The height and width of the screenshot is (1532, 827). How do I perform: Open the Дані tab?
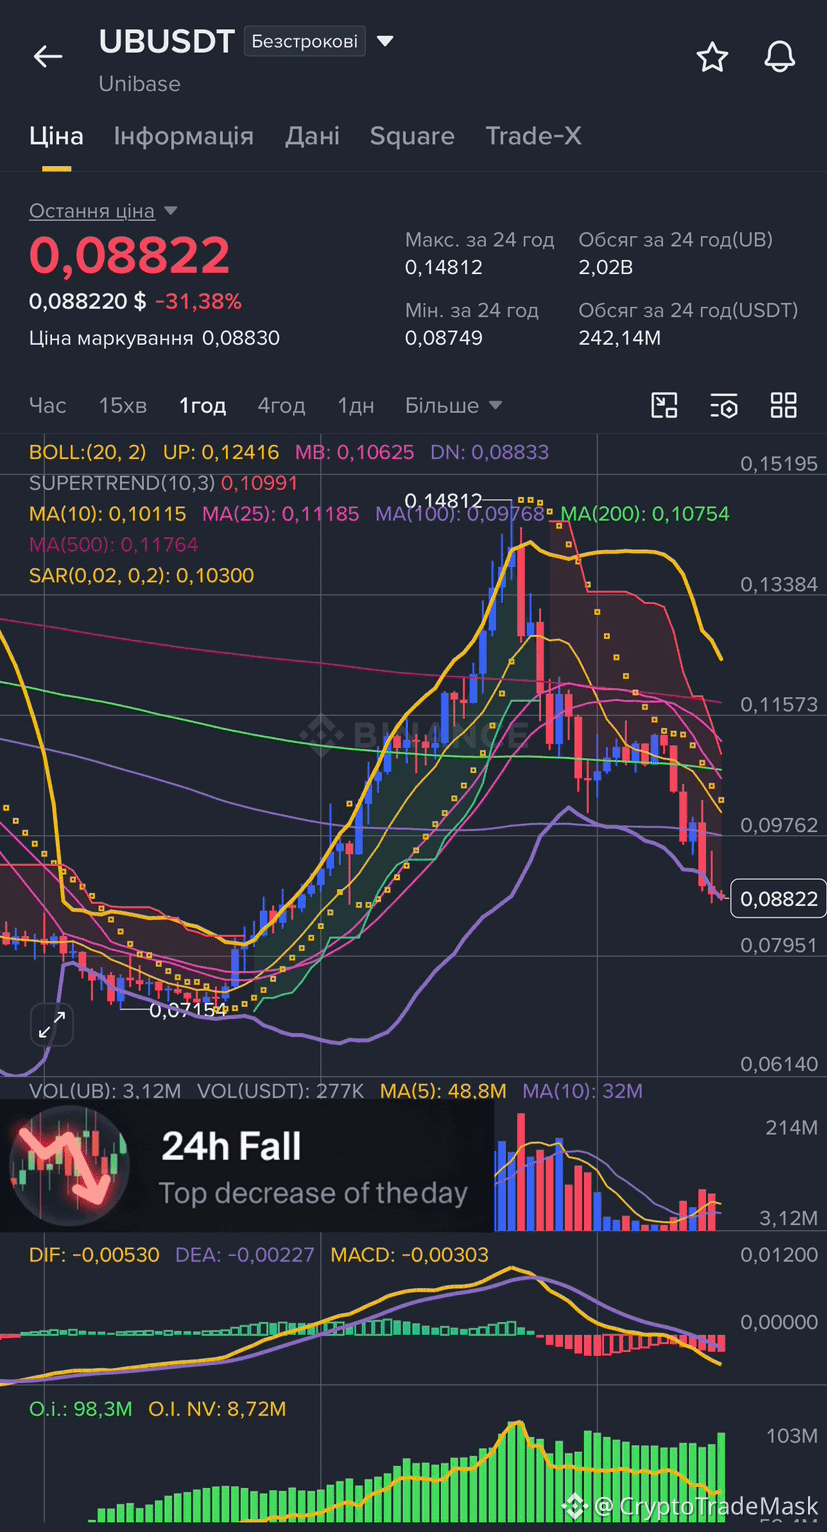pyautogui.click(x=312, y=136)
